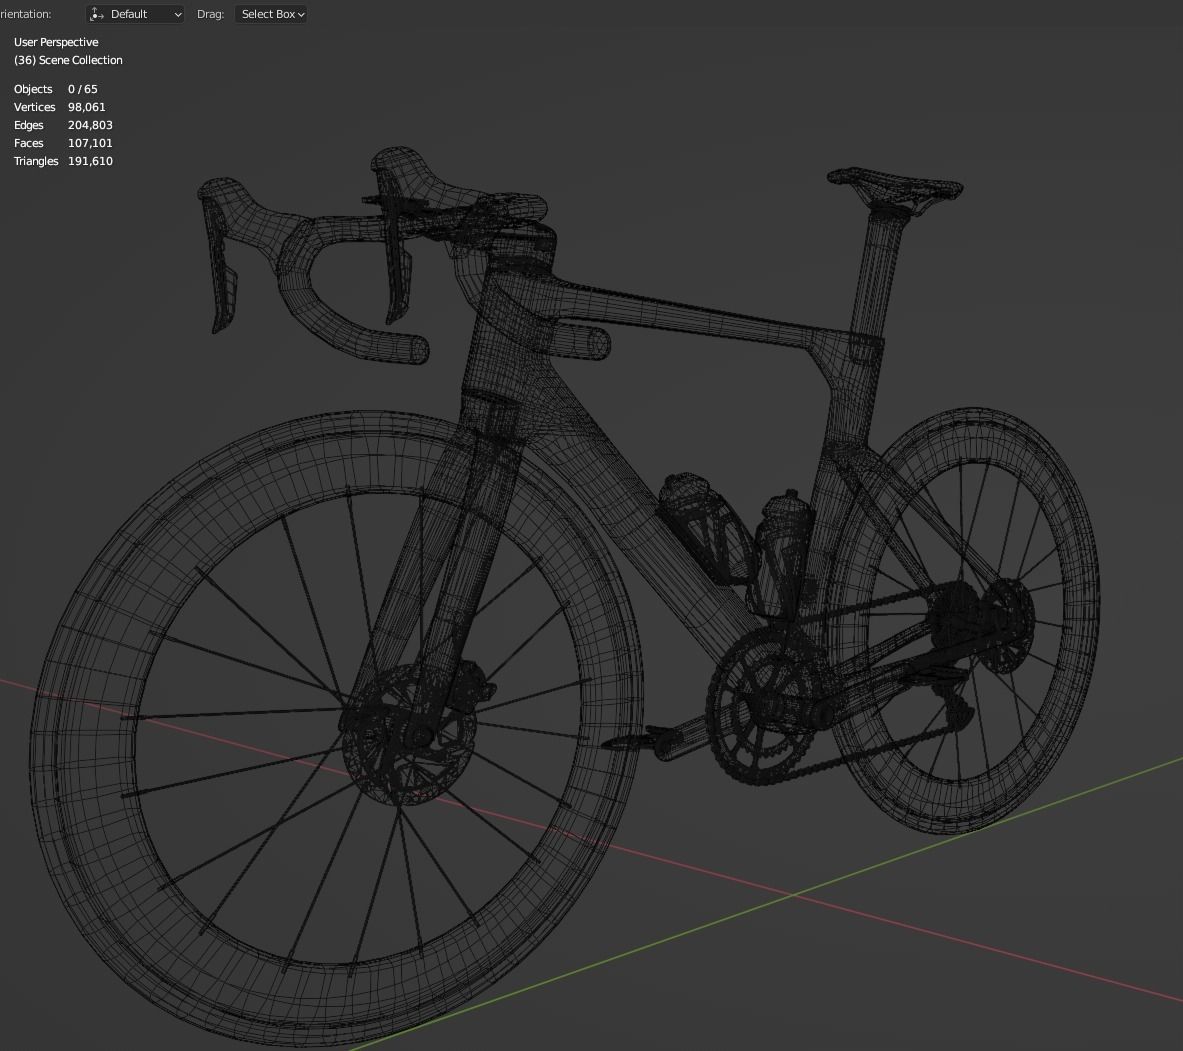Click the Objects 0 / 65 statistic
Screen dimensions: 1183x1051
pyautogui.click(x=56, y=89)
